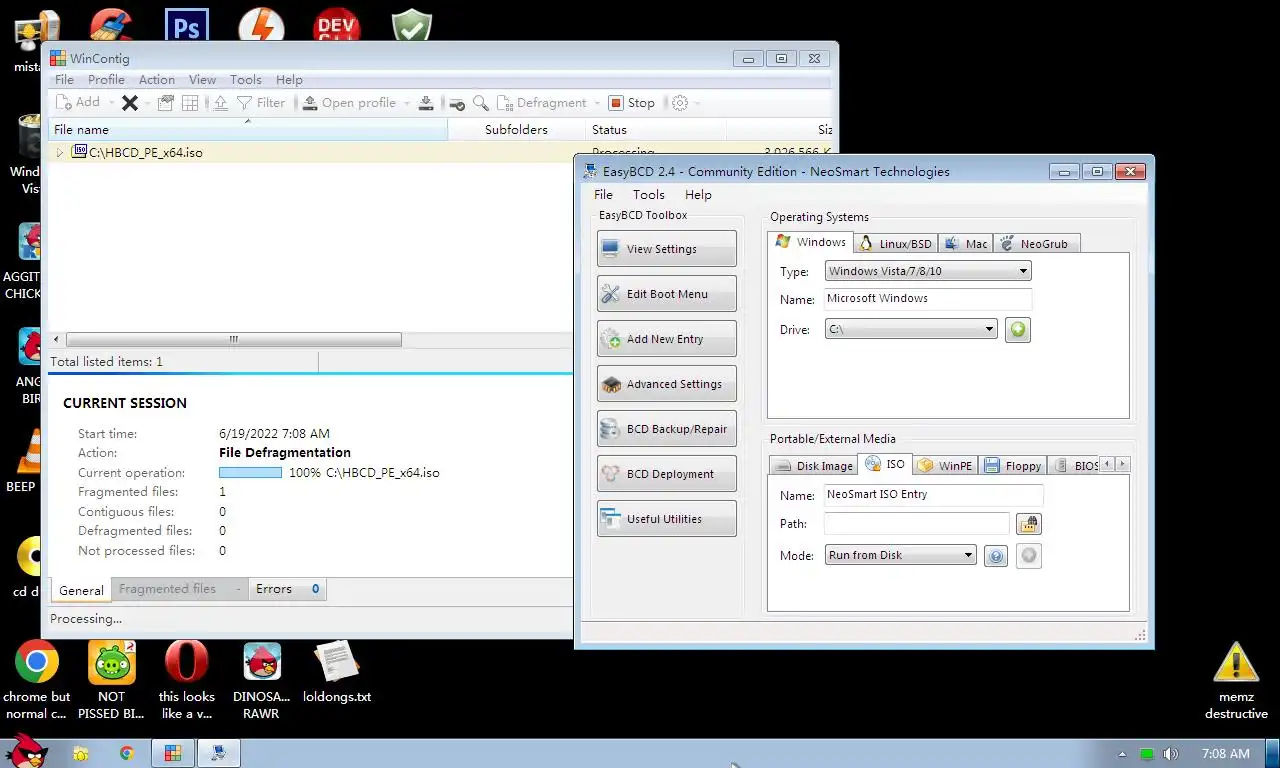This screenshot has width=1280, height=768.
Task: Click Advanced Settings button
Action: [666, 384]
